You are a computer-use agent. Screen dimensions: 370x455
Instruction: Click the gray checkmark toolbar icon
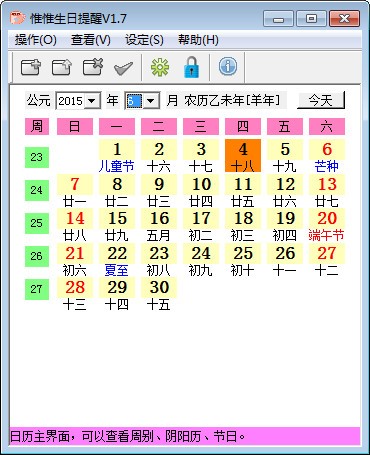tap(123, 68)
